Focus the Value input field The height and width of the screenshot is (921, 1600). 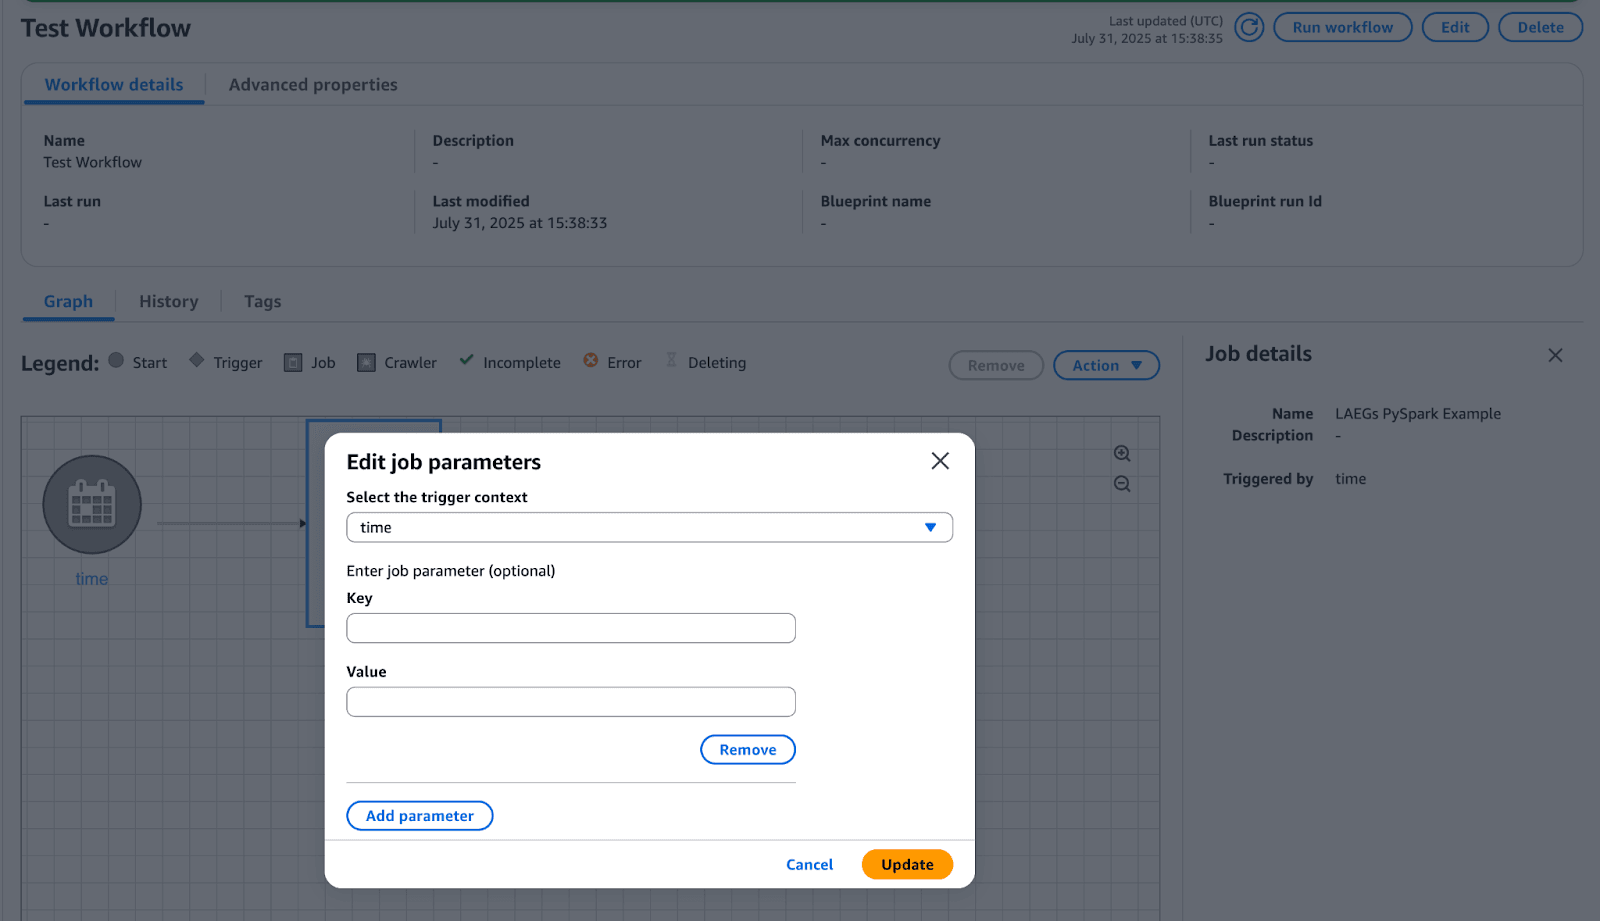[x=570, y=702]
